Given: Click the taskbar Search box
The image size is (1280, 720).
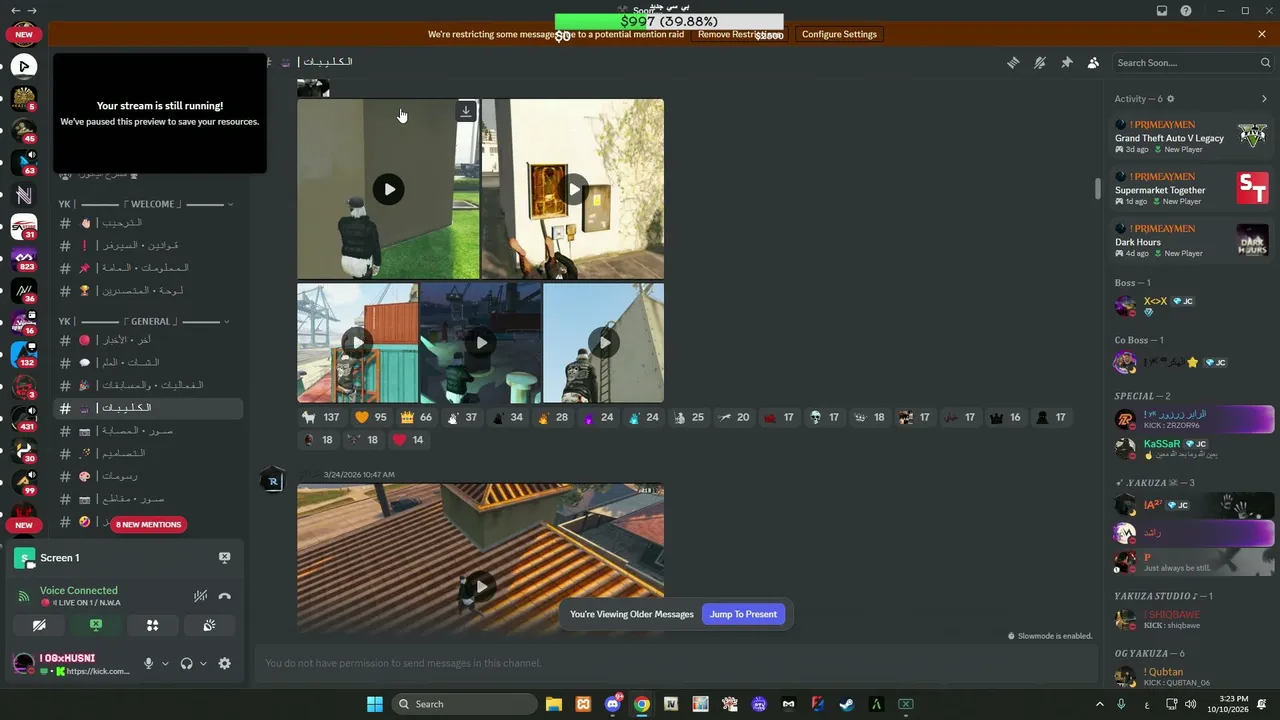Looking at the screenshot, I should [464, 704].
